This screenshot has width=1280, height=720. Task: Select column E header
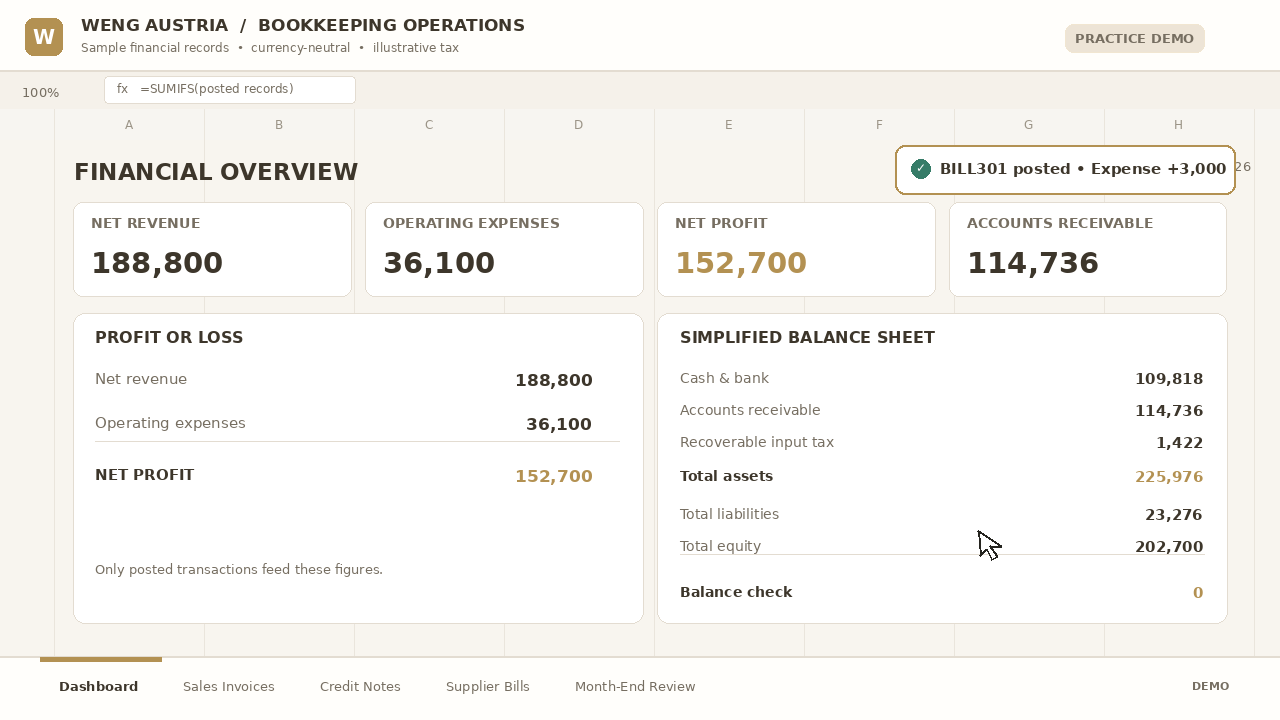click(x=729, y=125)
